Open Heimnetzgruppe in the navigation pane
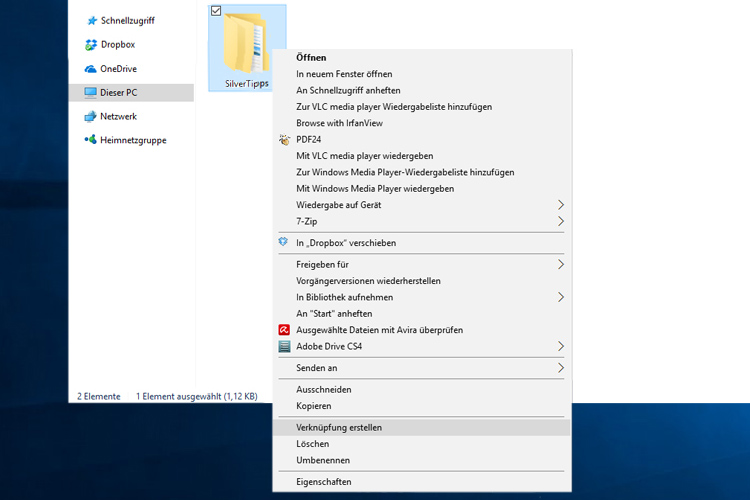This screenshot has width=750, height=500. [x=132, y=140]
